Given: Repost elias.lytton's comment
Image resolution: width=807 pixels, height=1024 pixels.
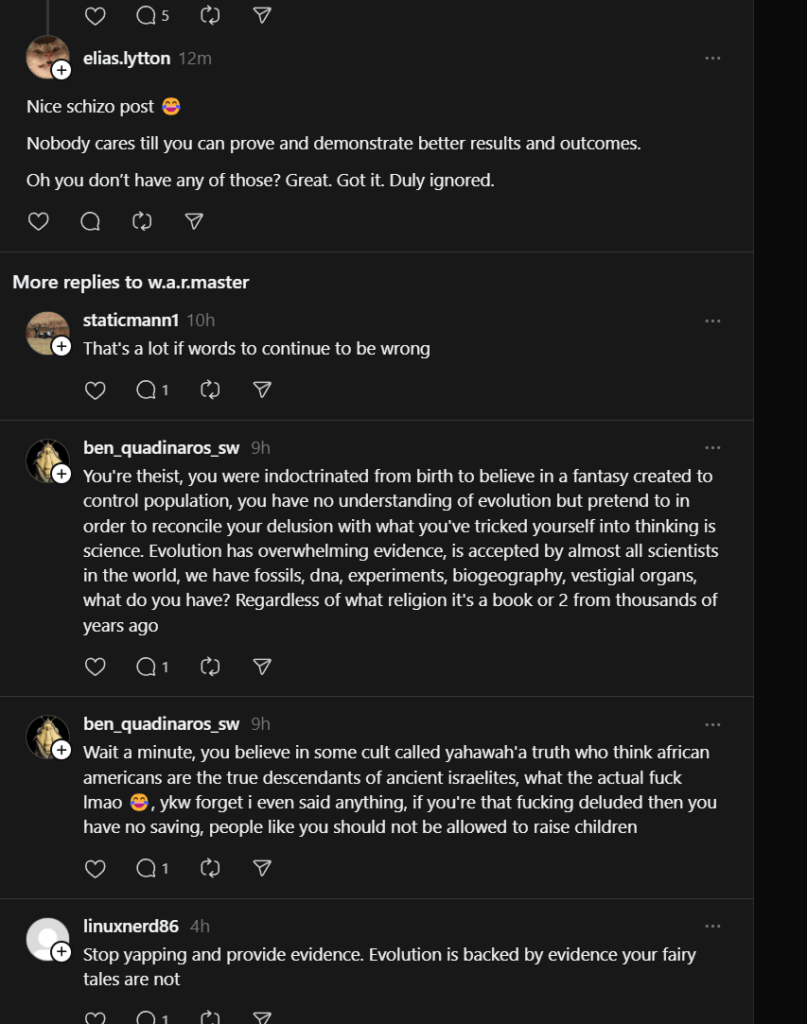Looking at the screenshot, I should coord(142,221).
